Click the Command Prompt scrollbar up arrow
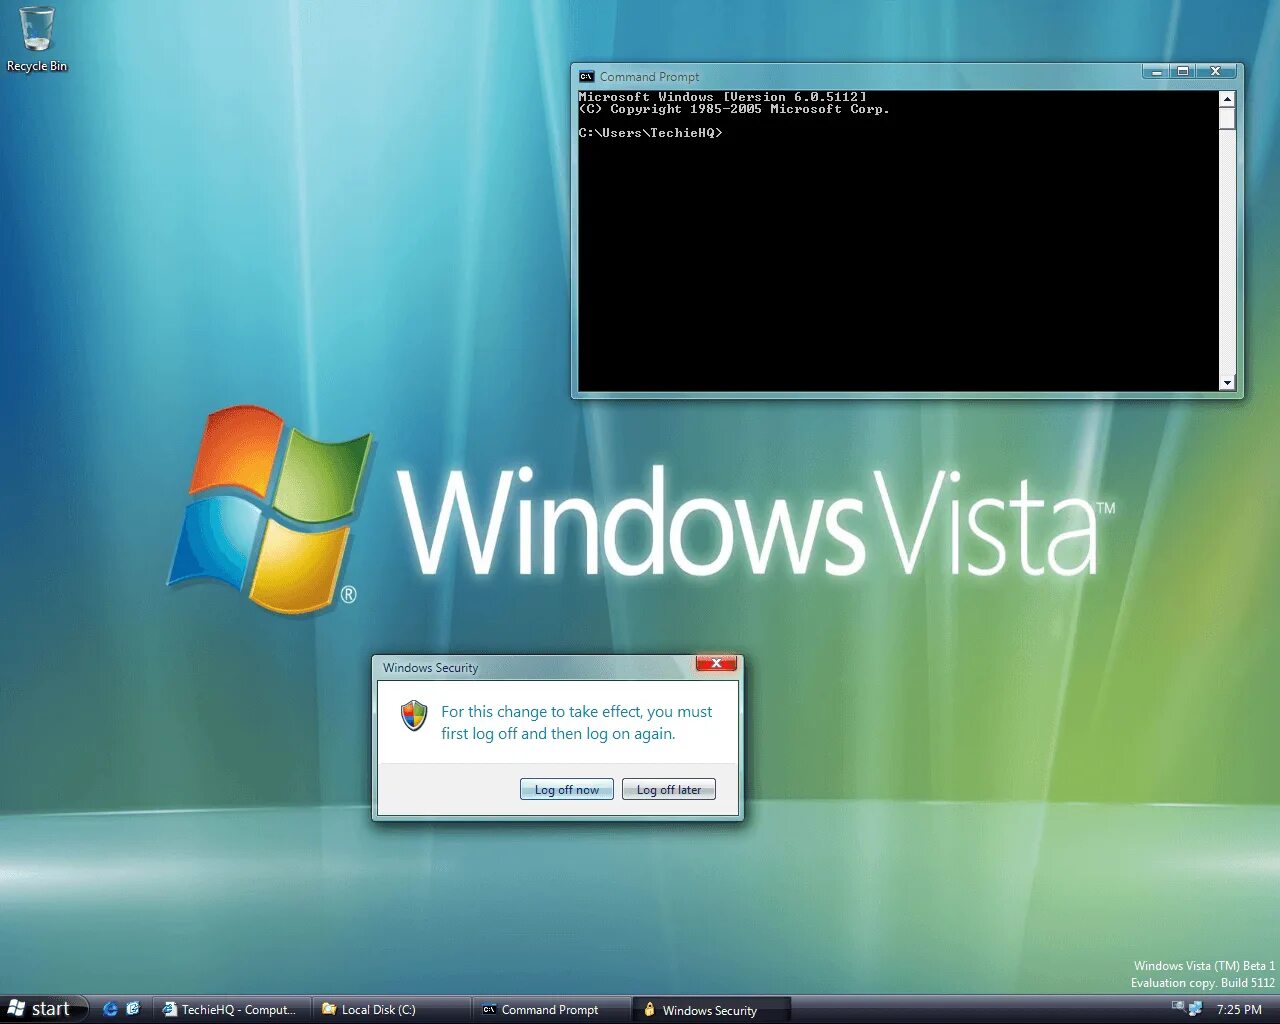This screenshot has width=1280, height=1024. [1227, 99]
